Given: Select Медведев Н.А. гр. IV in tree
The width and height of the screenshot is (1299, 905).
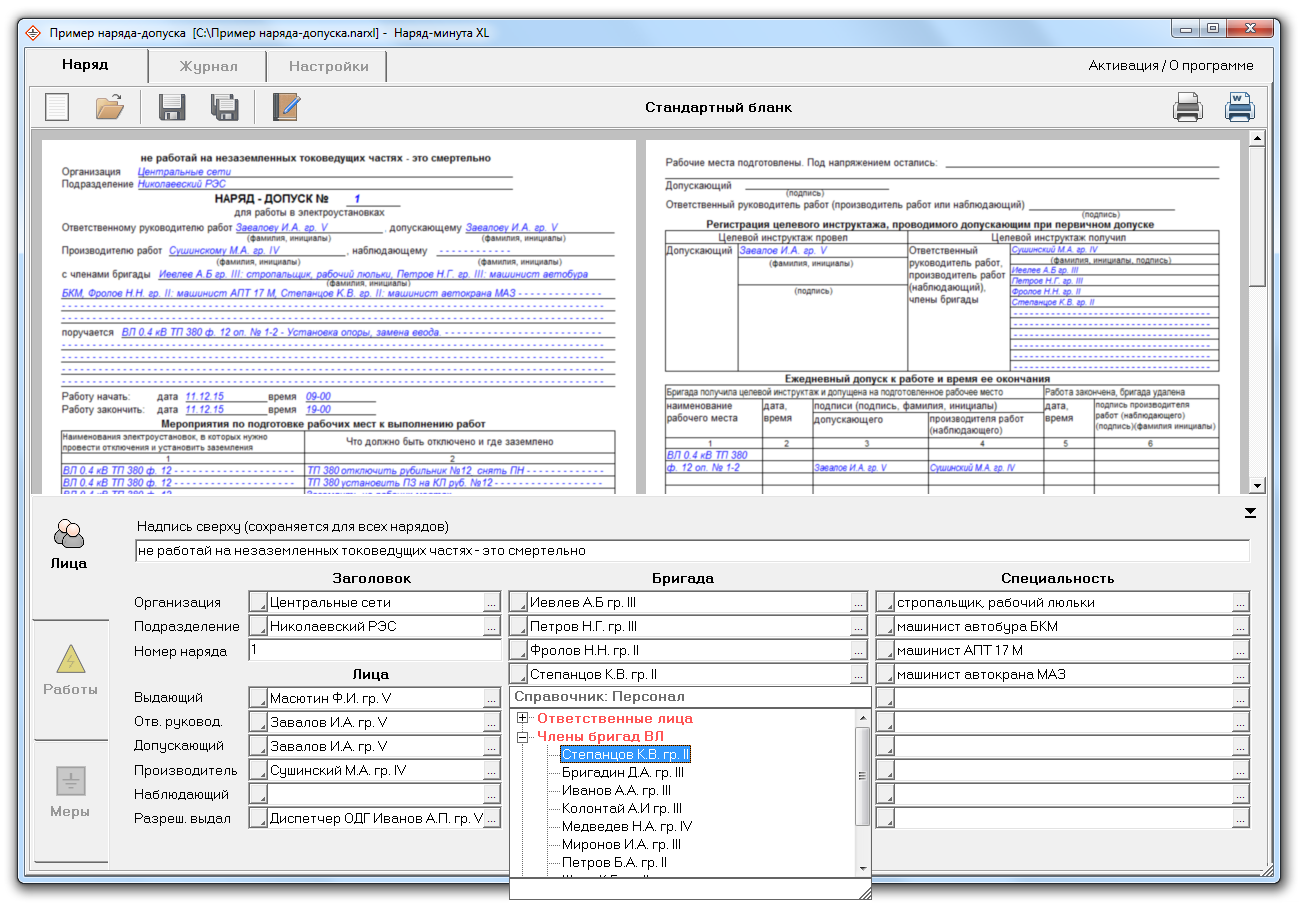Looking at the screenshot, I should (x=627, y=826).
